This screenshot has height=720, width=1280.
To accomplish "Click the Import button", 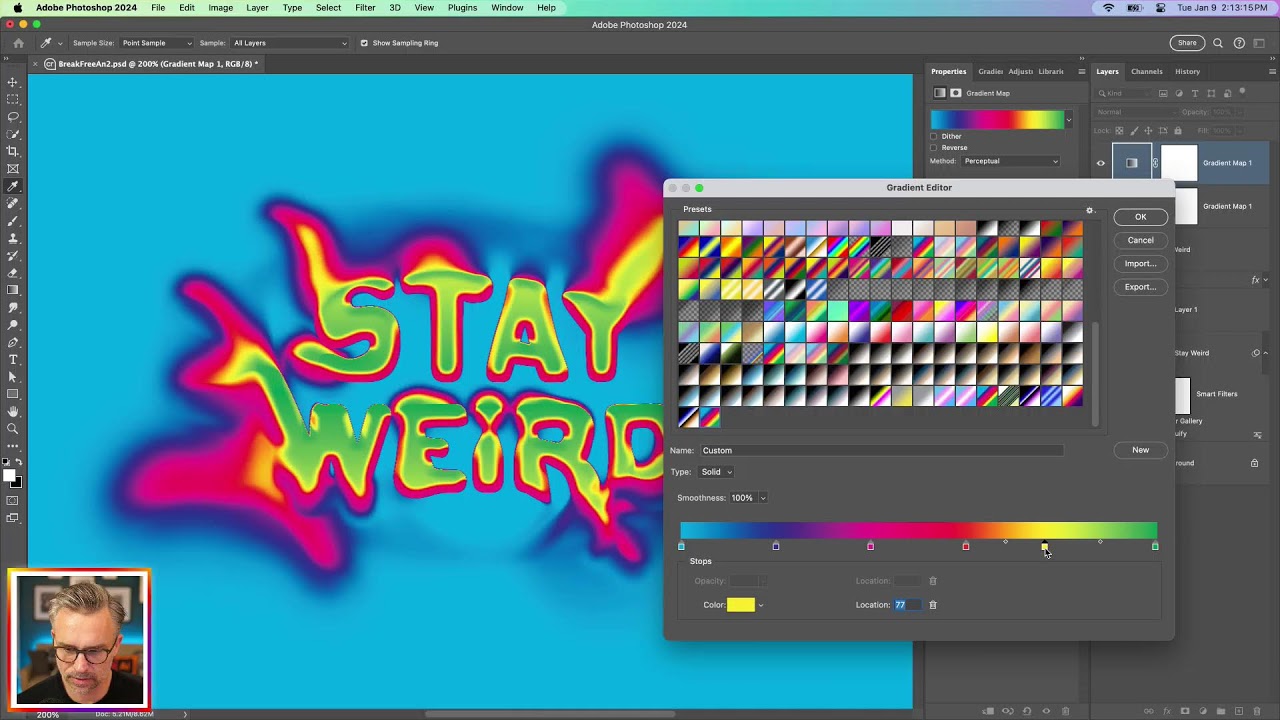I will tap(1140, 264).
